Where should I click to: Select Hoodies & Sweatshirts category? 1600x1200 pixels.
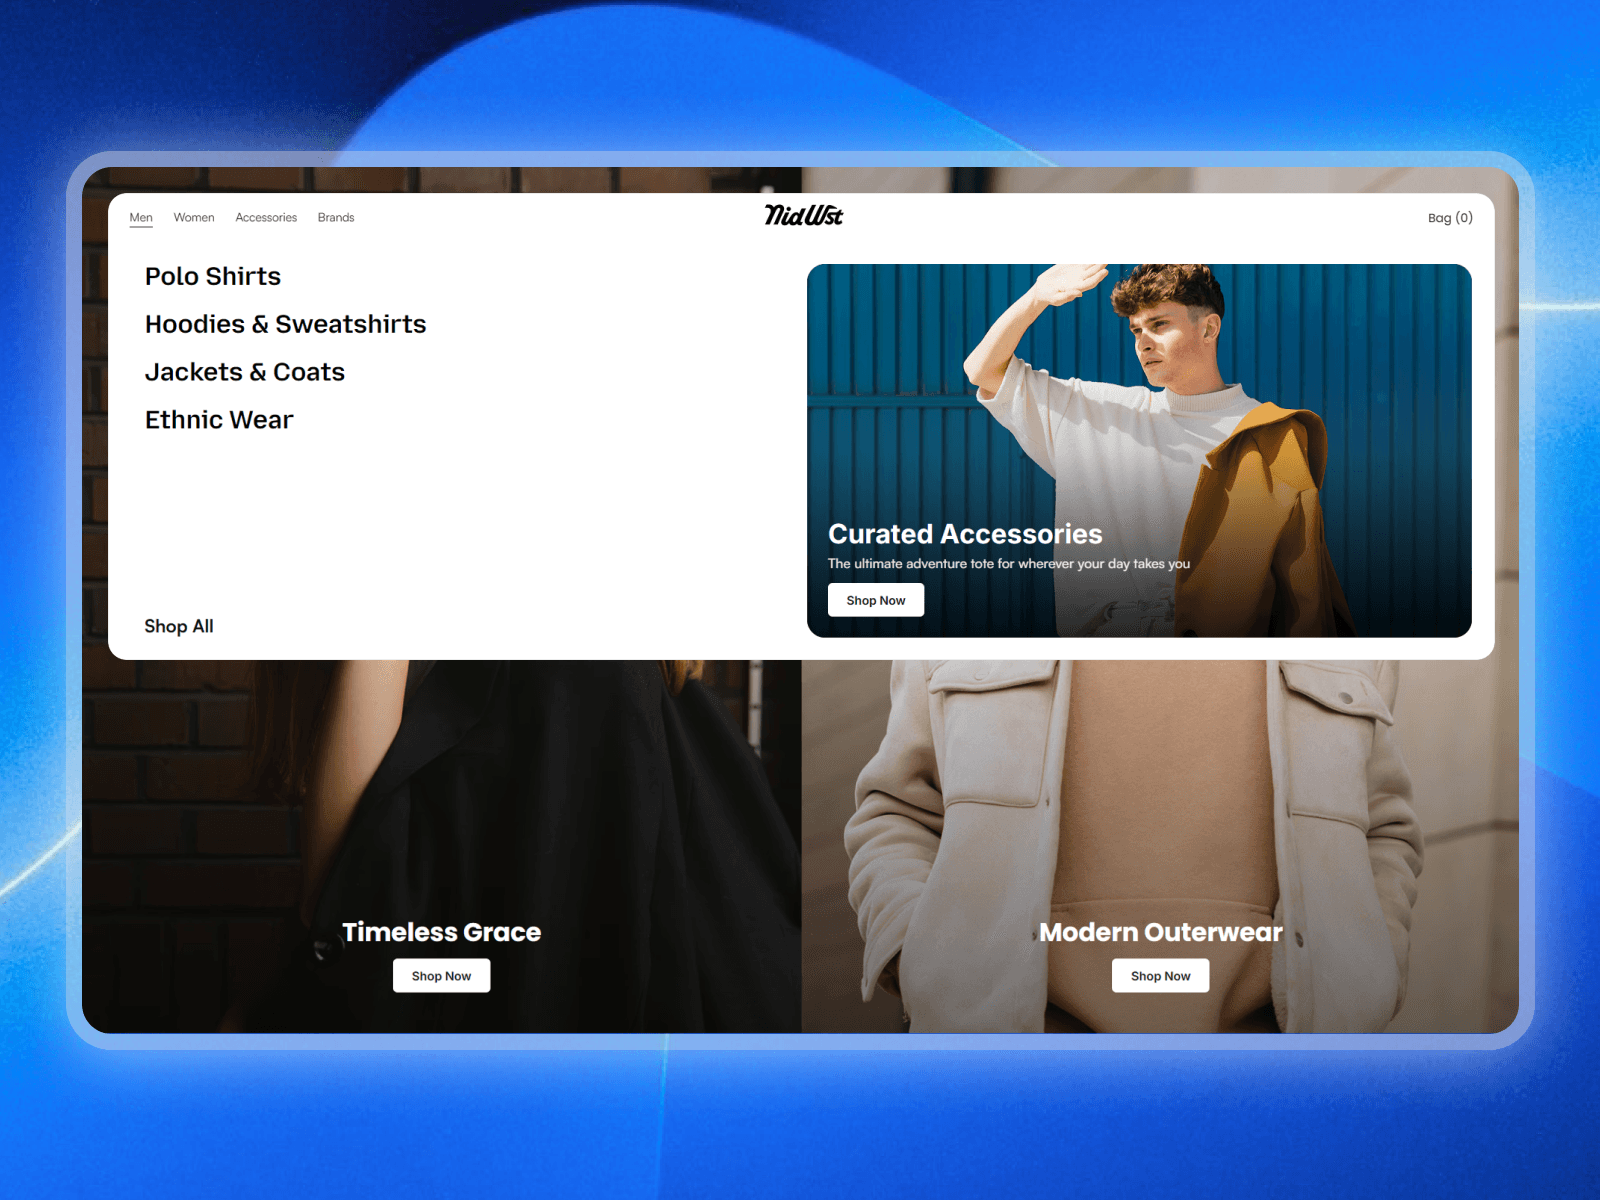(x=286, y=324)
